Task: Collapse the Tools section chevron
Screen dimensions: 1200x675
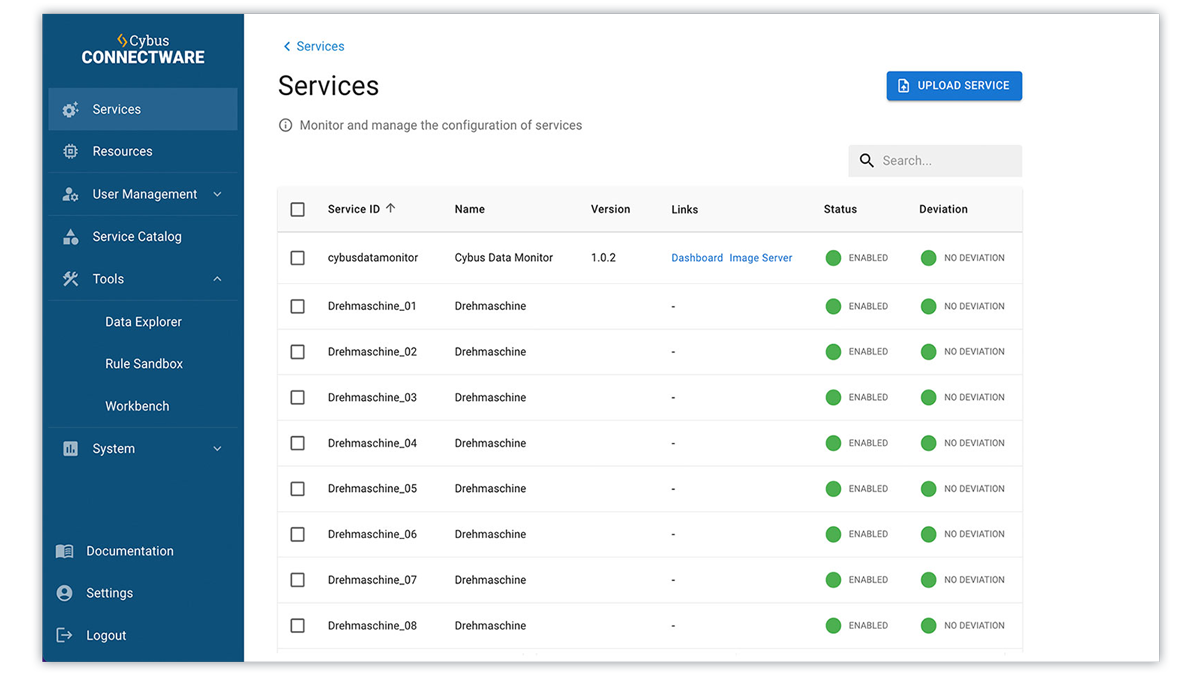Action: (217, 279)
